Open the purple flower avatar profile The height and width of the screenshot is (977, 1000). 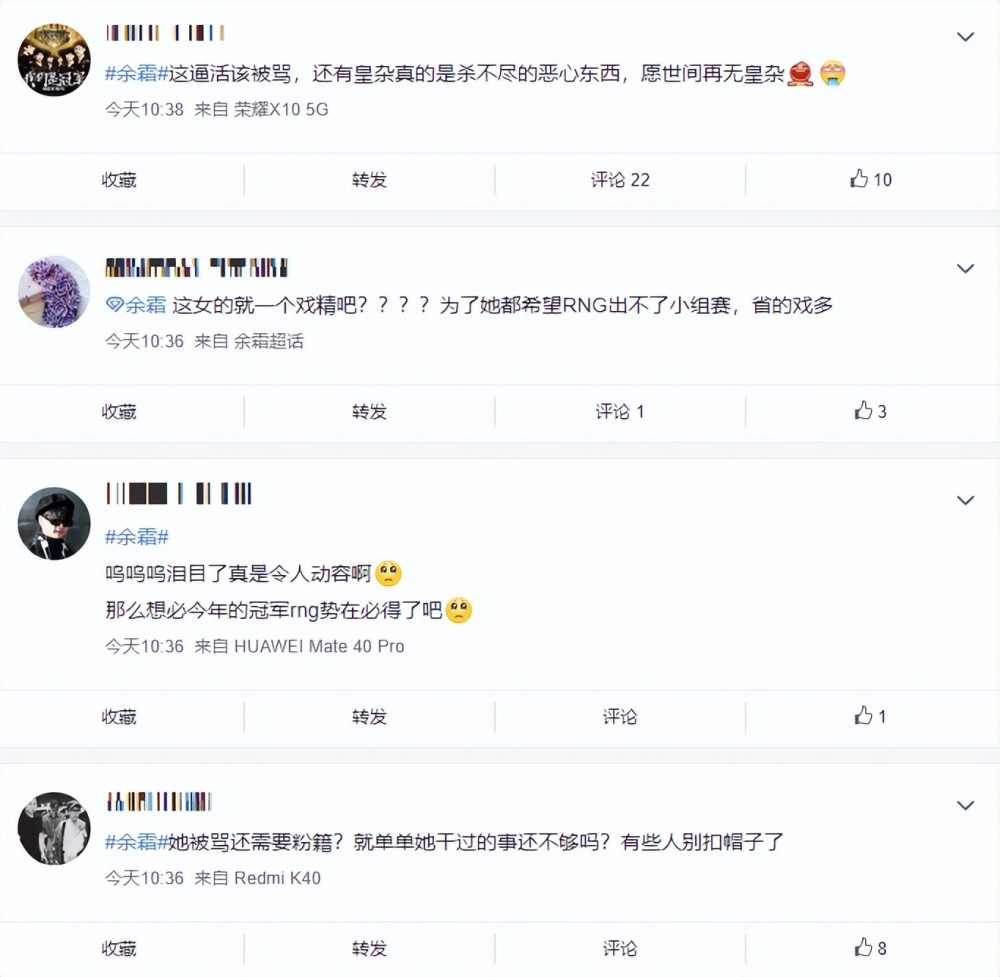click(54, 292)
